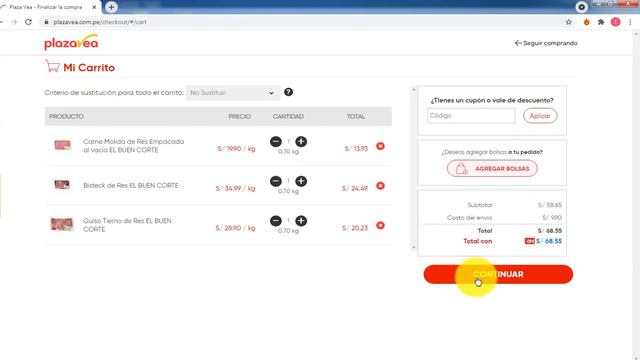Click the S/ 13.93 total of Carne Molida

point(356,149)
